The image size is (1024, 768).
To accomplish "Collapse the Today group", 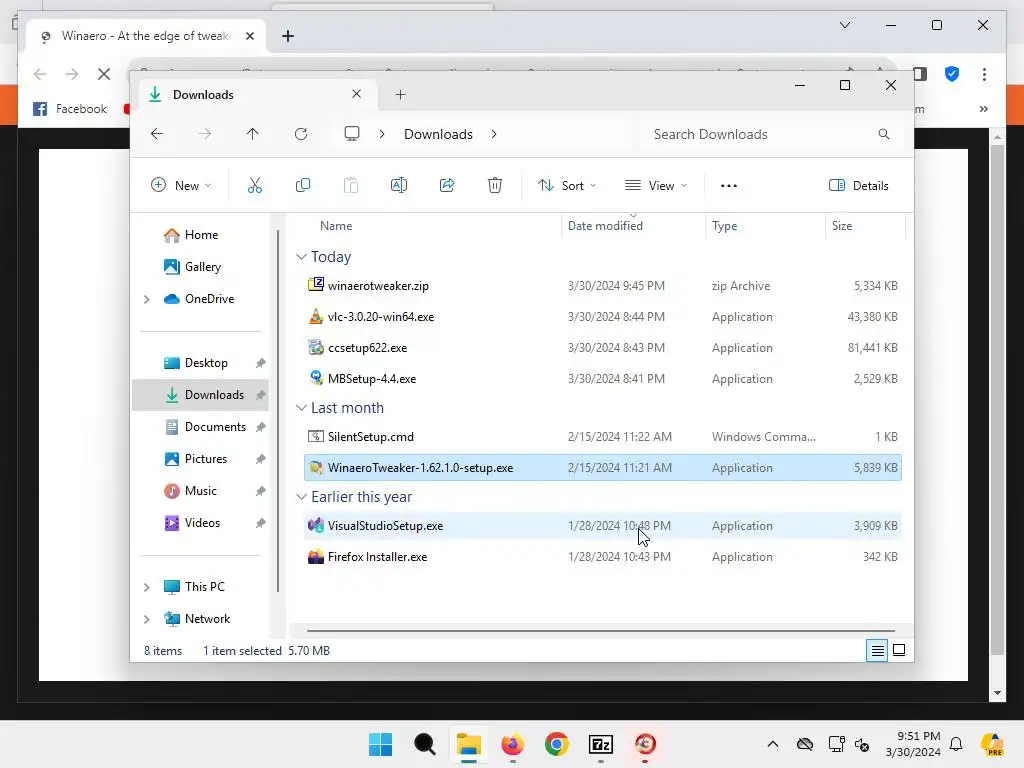I will point(301,257).
